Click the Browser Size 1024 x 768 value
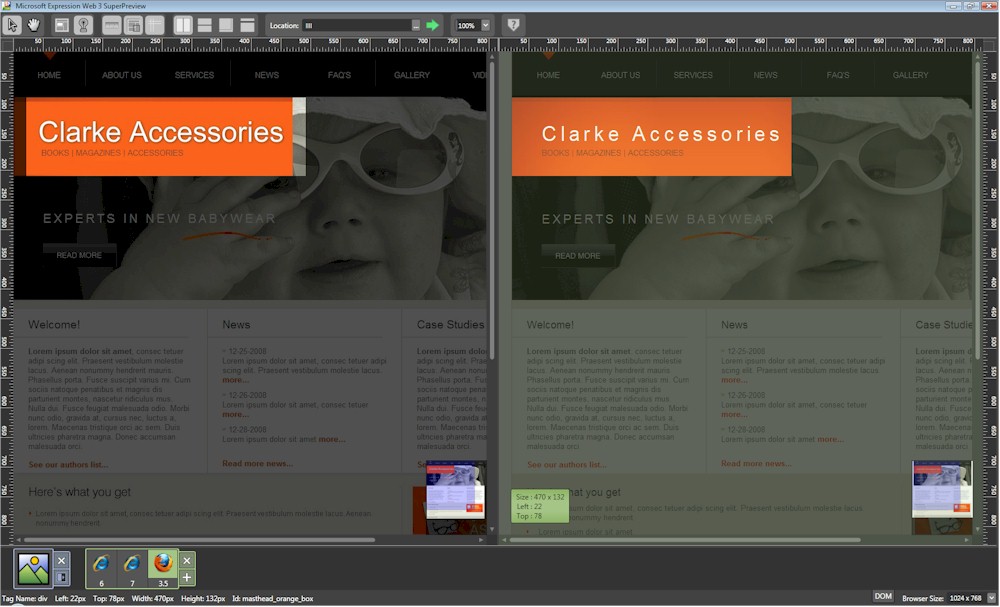The height and width of the screenshot is (607, 1000). click(966, 598)
